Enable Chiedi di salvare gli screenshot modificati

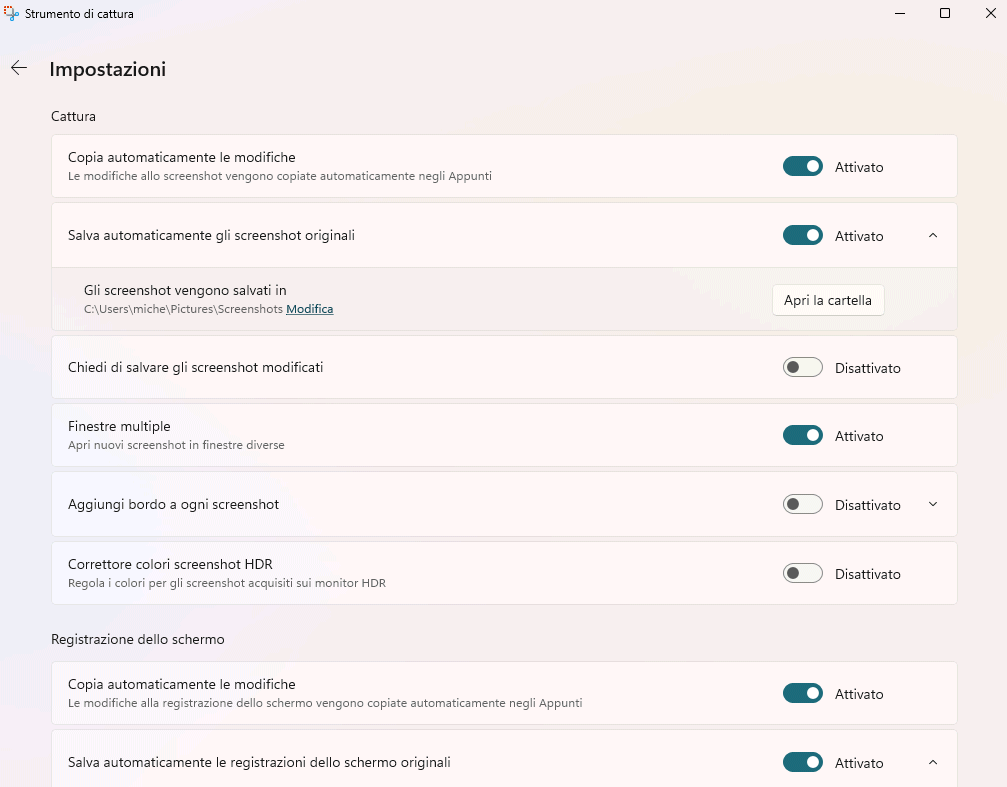[x=802, y=368]
